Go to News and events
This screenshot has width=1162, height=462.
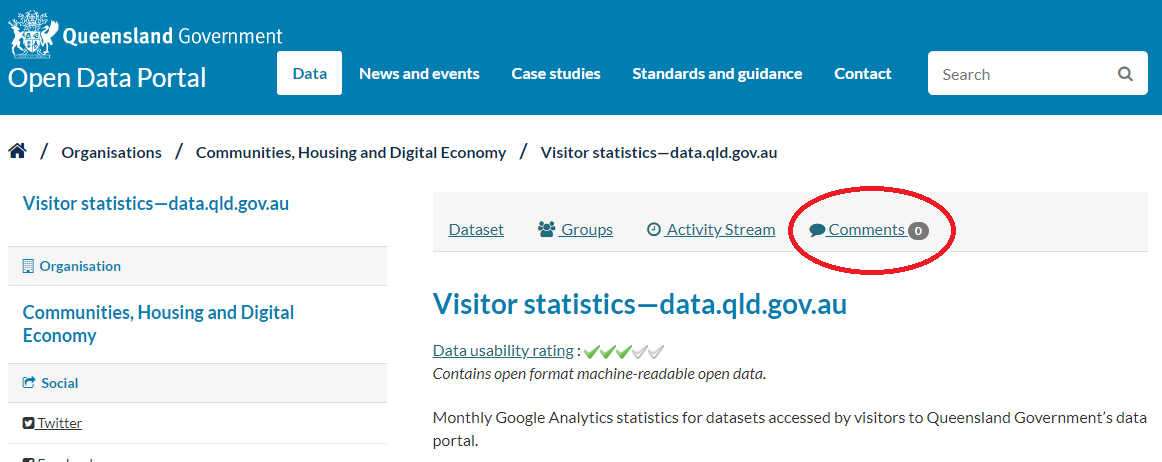419,74
